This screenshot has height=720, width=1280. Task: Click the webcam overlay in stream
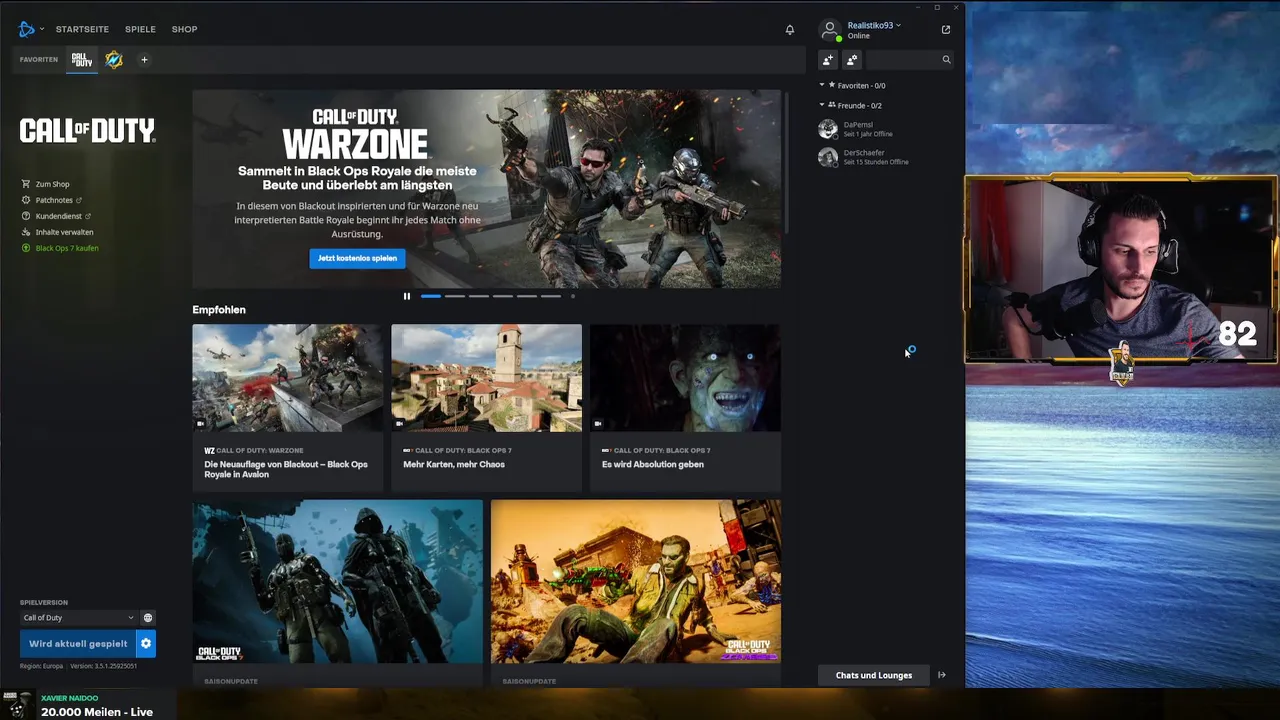click(x=1121, y=270)
